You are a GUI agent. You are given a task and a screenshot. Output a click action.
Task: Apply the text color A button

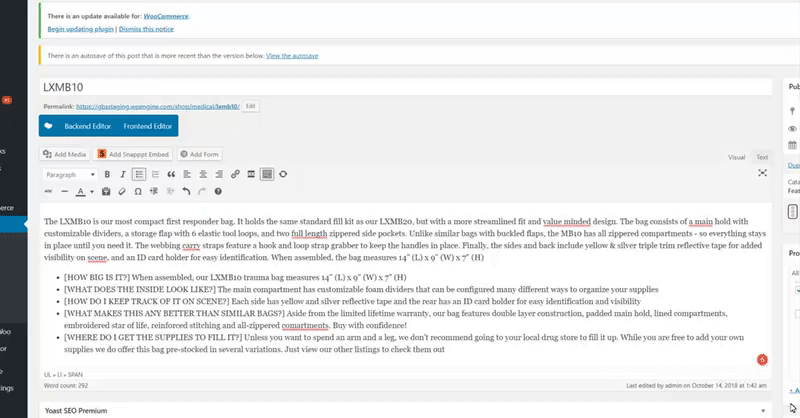coord(81,191)
